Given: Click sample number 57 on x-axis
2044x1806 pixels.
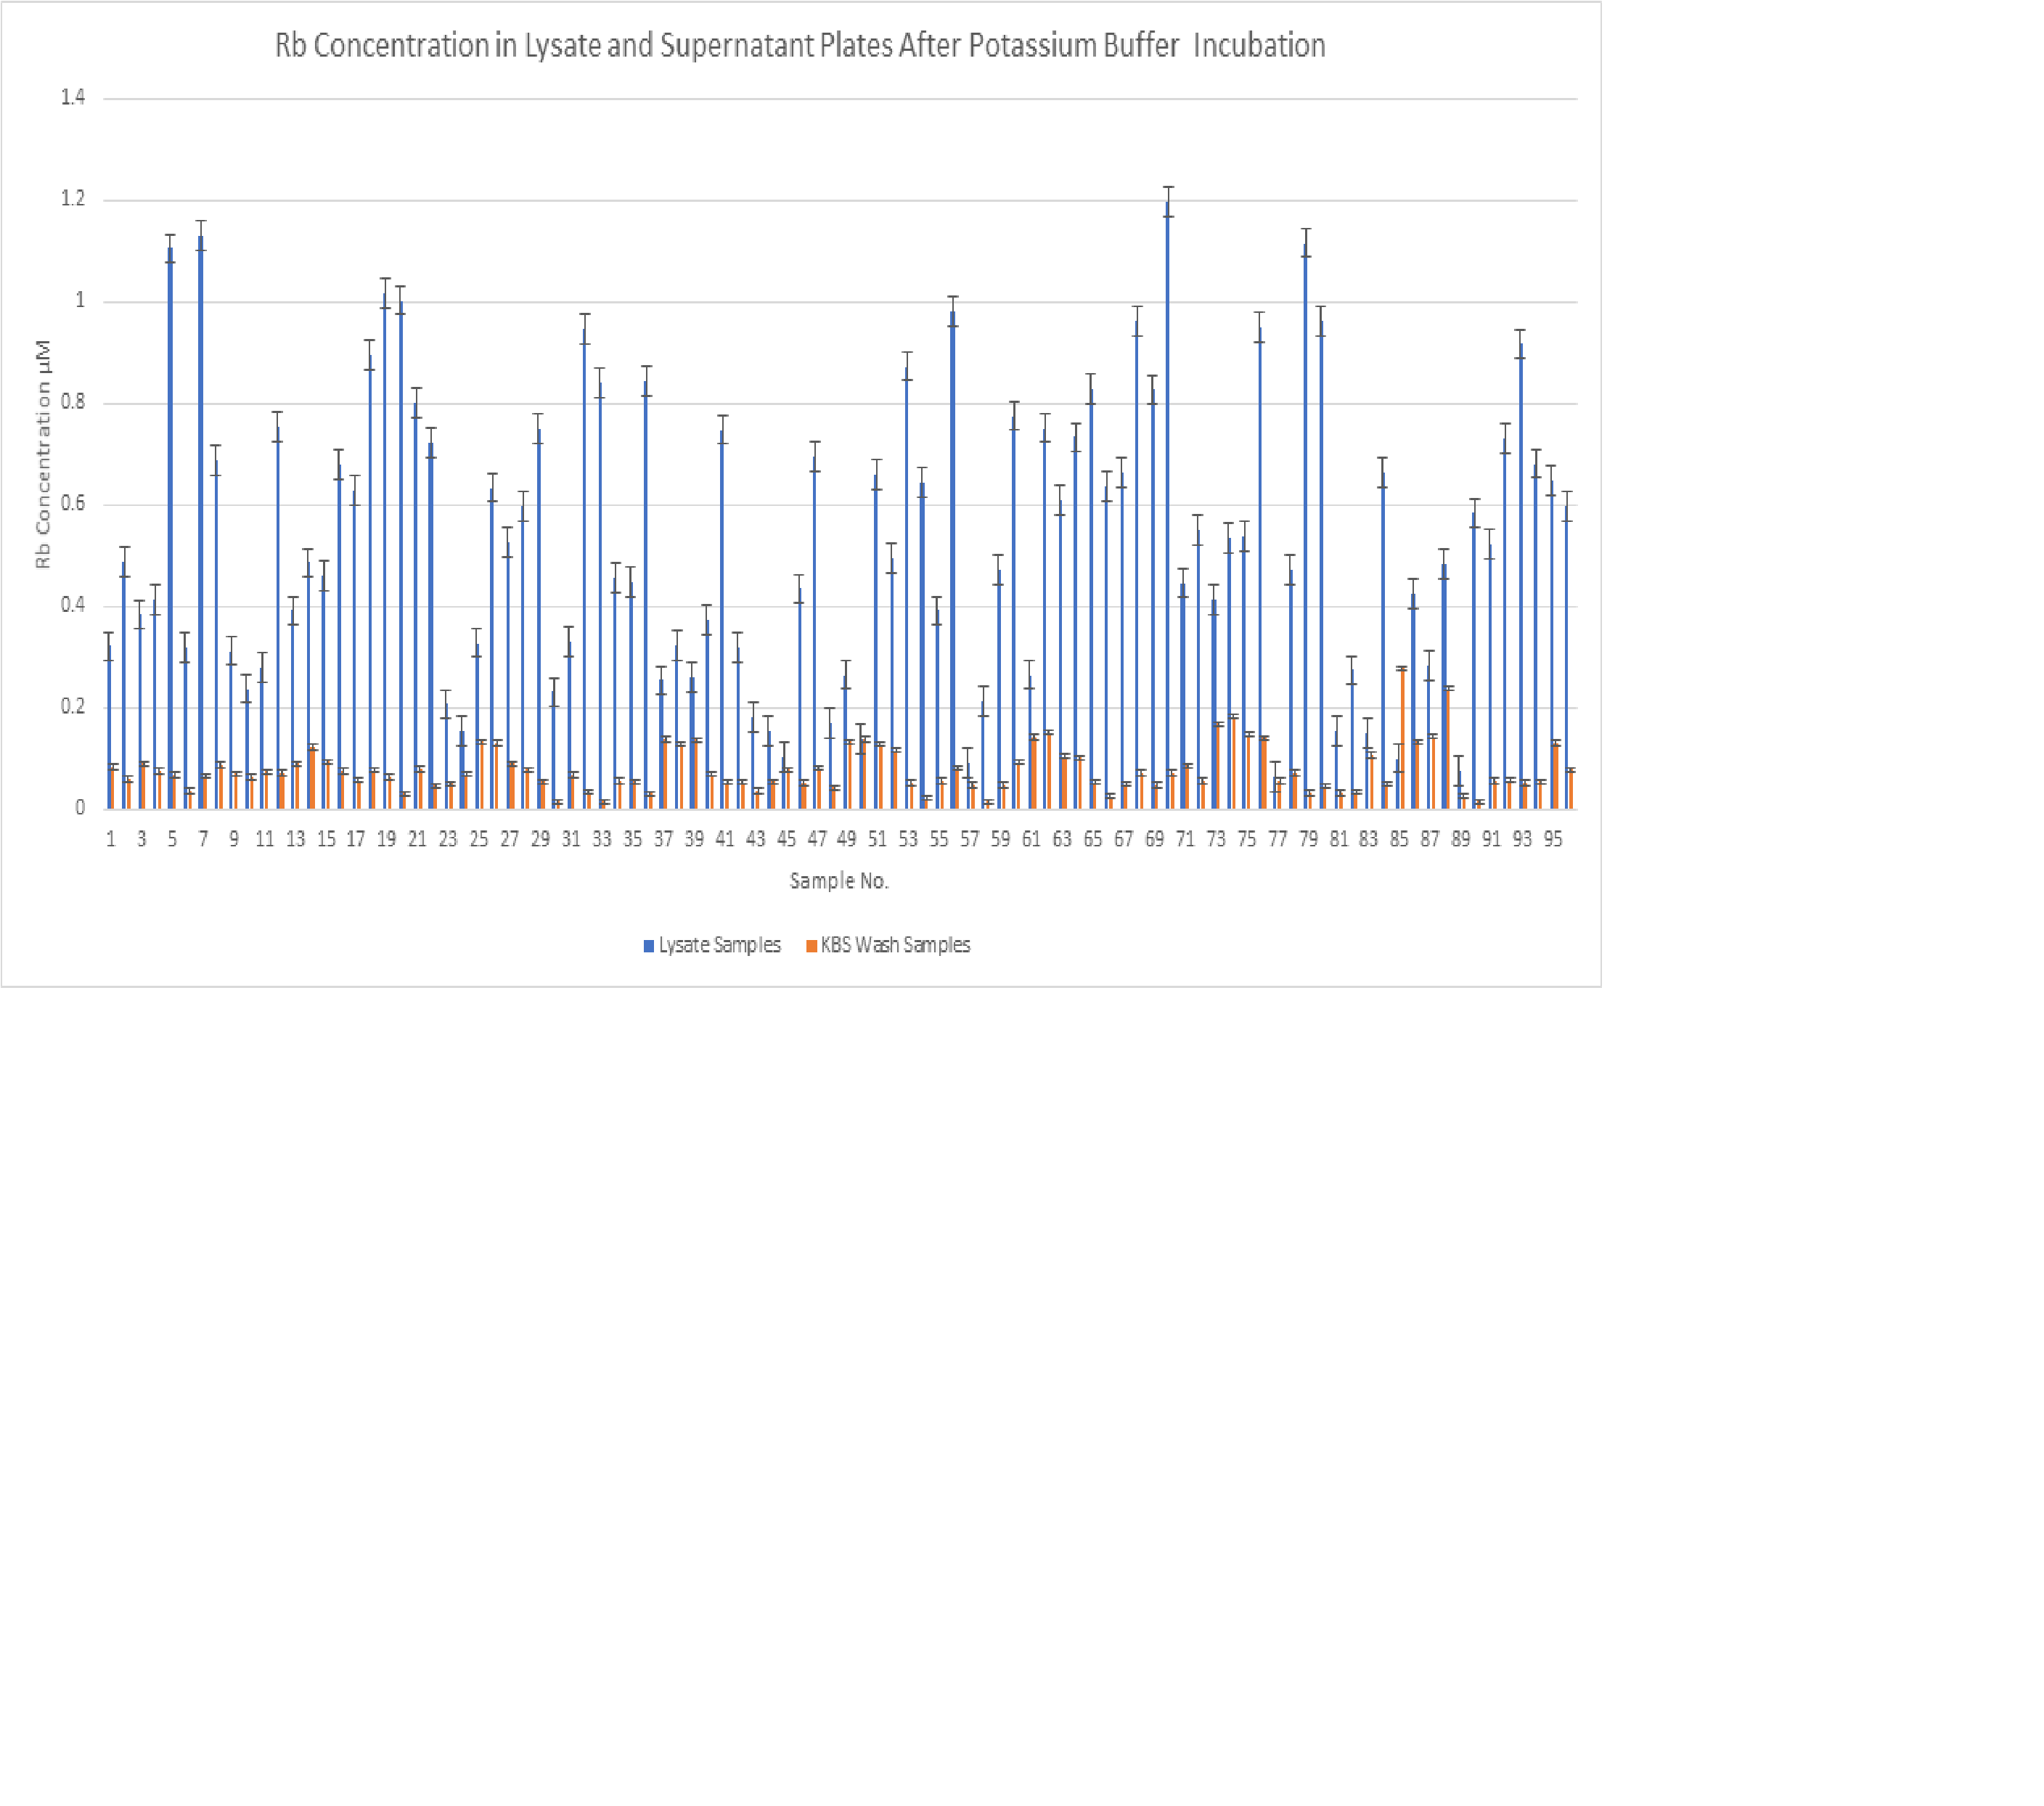Looking at the screenshot, I should (x=970, y=839).
